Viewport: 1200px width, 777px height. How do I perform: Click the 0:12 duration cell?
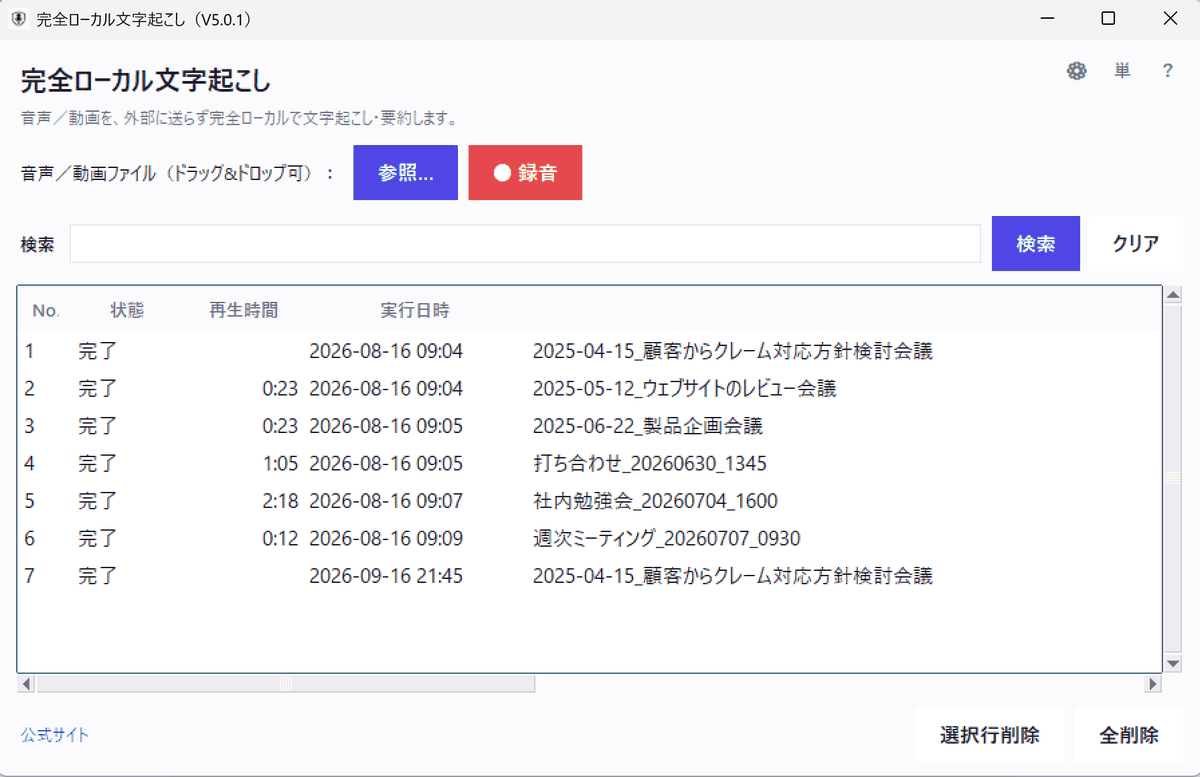[x=280, y=538]
